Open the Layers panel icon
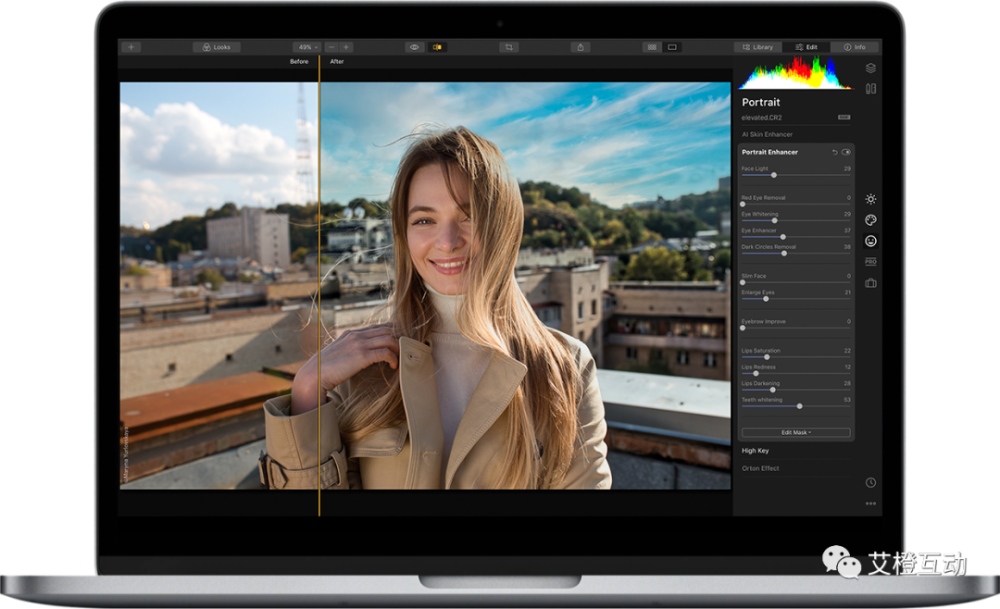Screen dimensions: 1000x609 (x=870, y=68)
